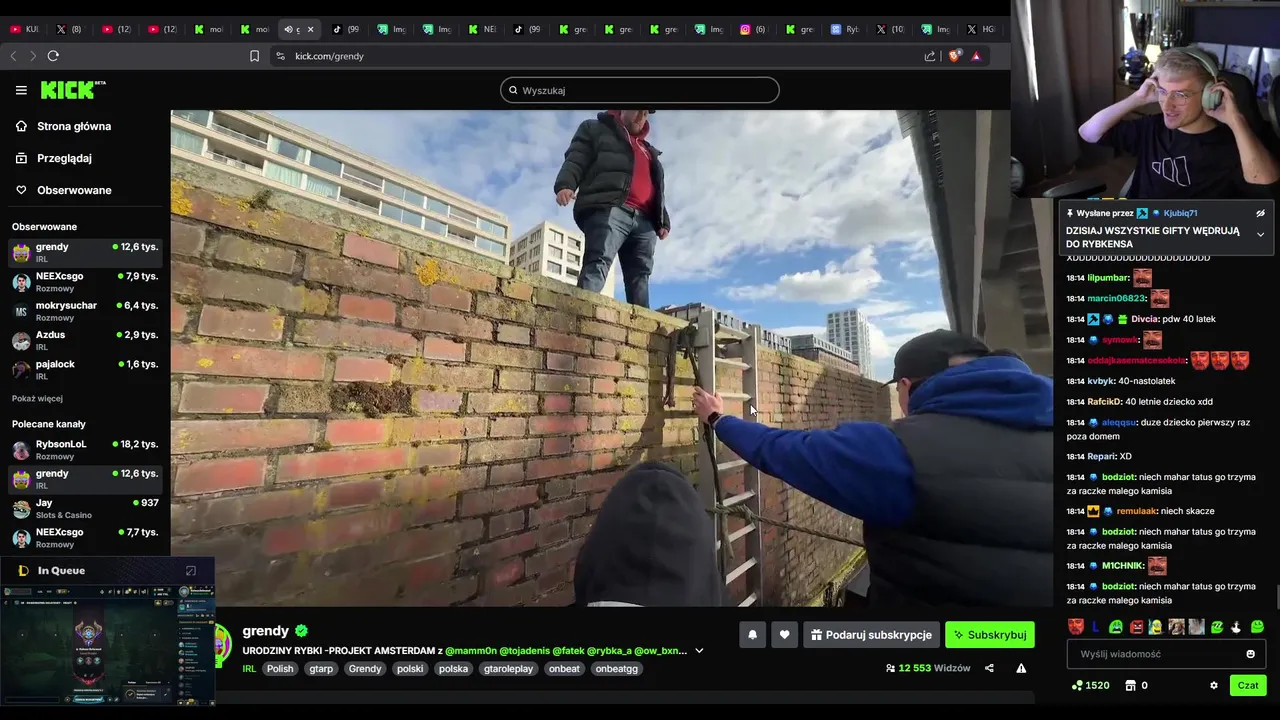
Task: Select the Polish tag
Action: tap(280, 668)
